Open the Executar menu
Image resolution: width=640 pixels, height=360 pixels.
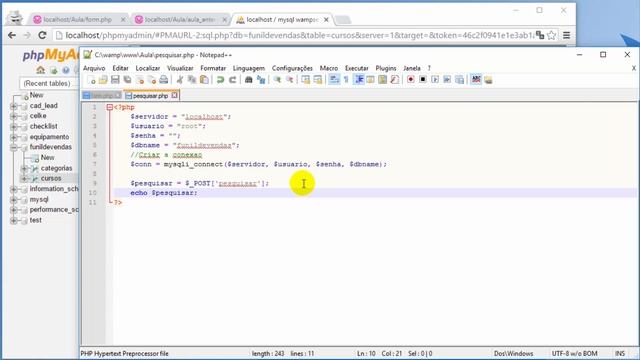click(x=357, y=68)
